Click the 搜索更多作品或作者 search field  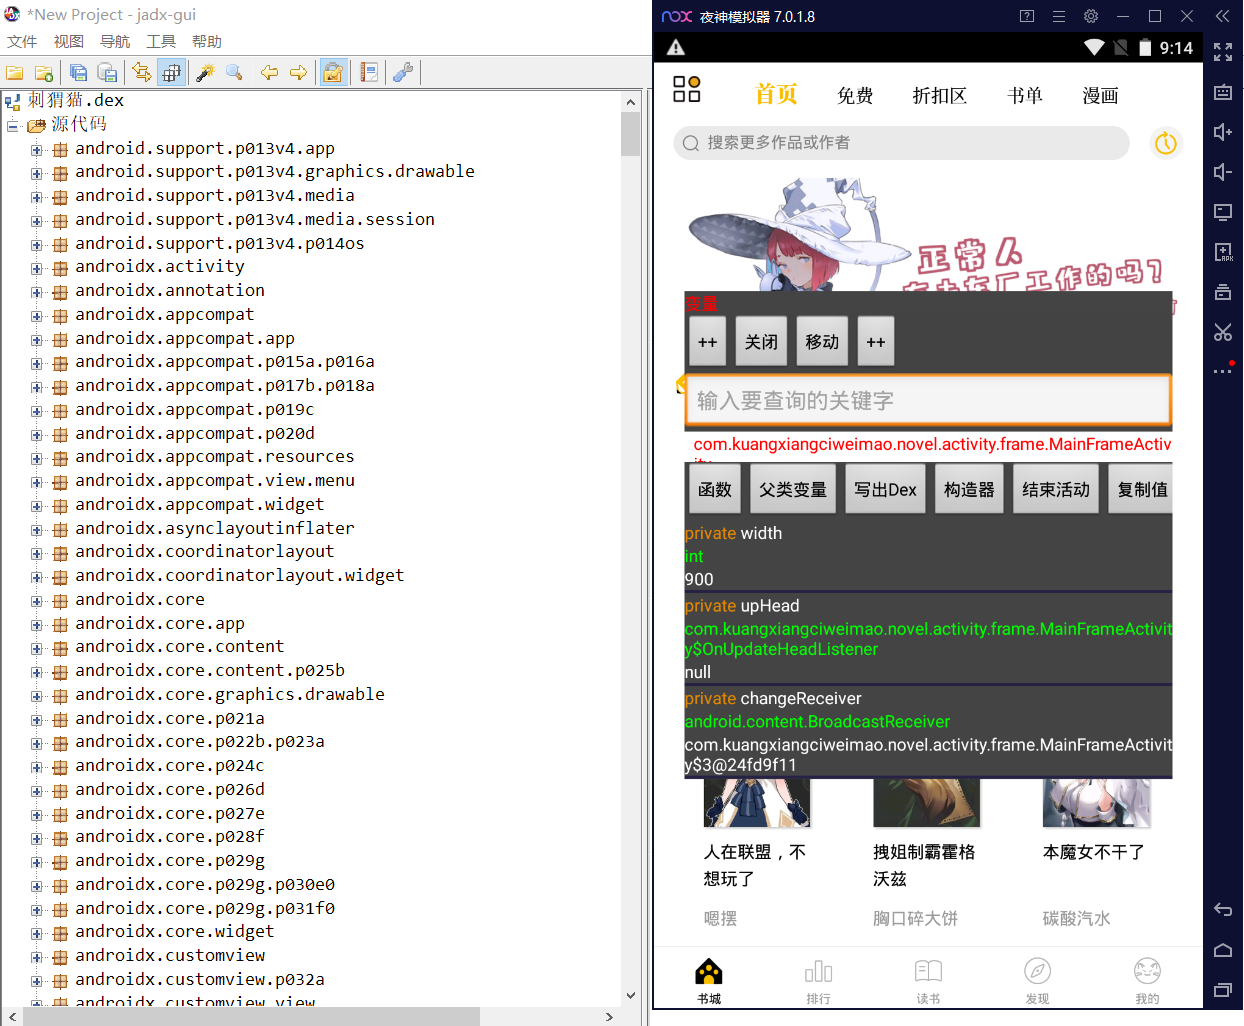coord(901,143)
